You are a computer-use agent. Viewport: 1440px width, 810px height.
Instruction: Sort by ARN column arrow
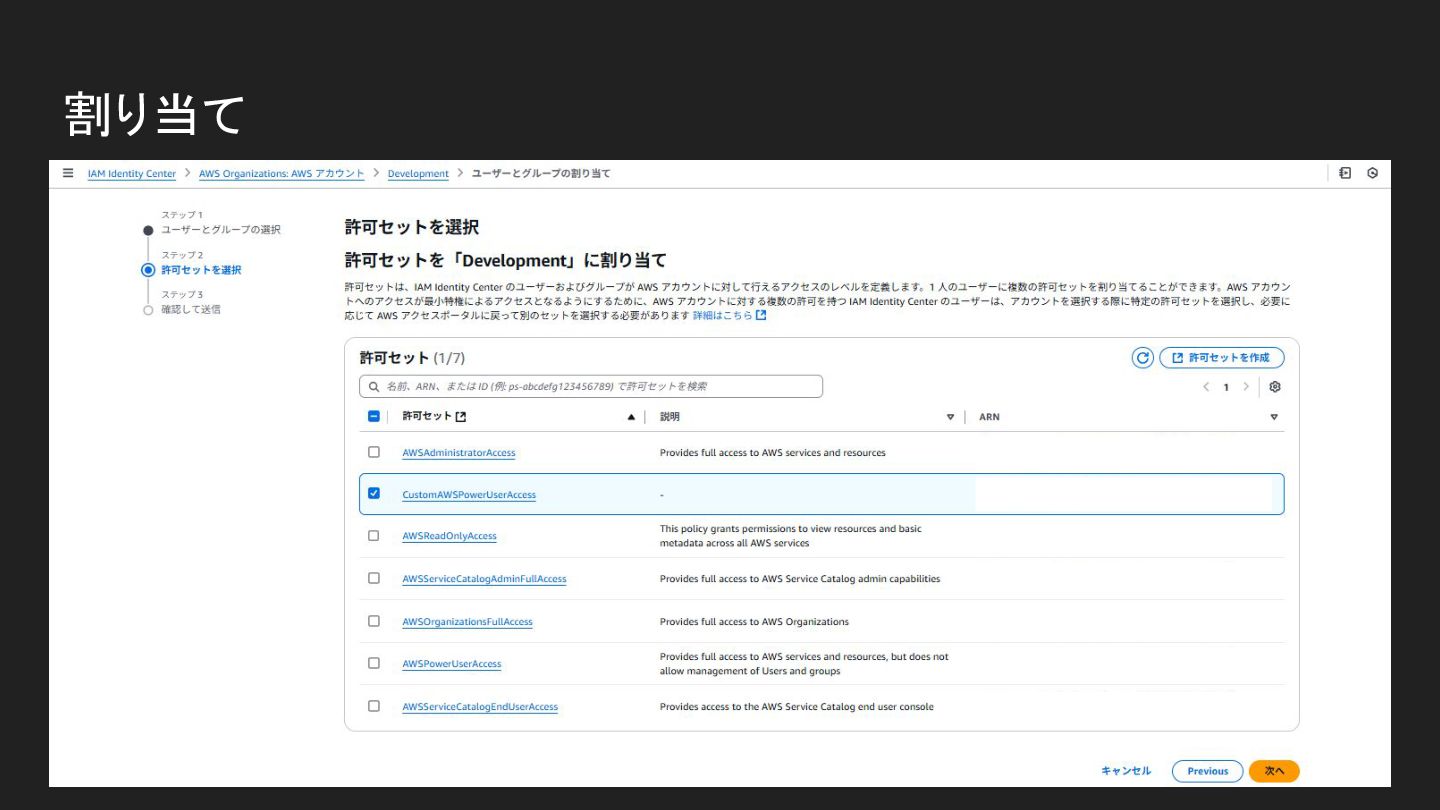point(1274,417)
